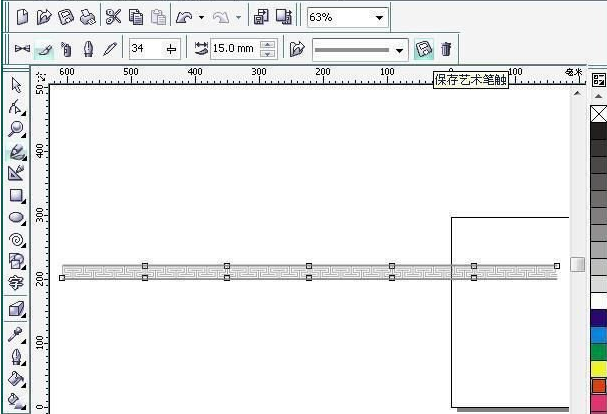Click Save artistic media stroke icon
607x414 pixels.
tap(424, 49)
